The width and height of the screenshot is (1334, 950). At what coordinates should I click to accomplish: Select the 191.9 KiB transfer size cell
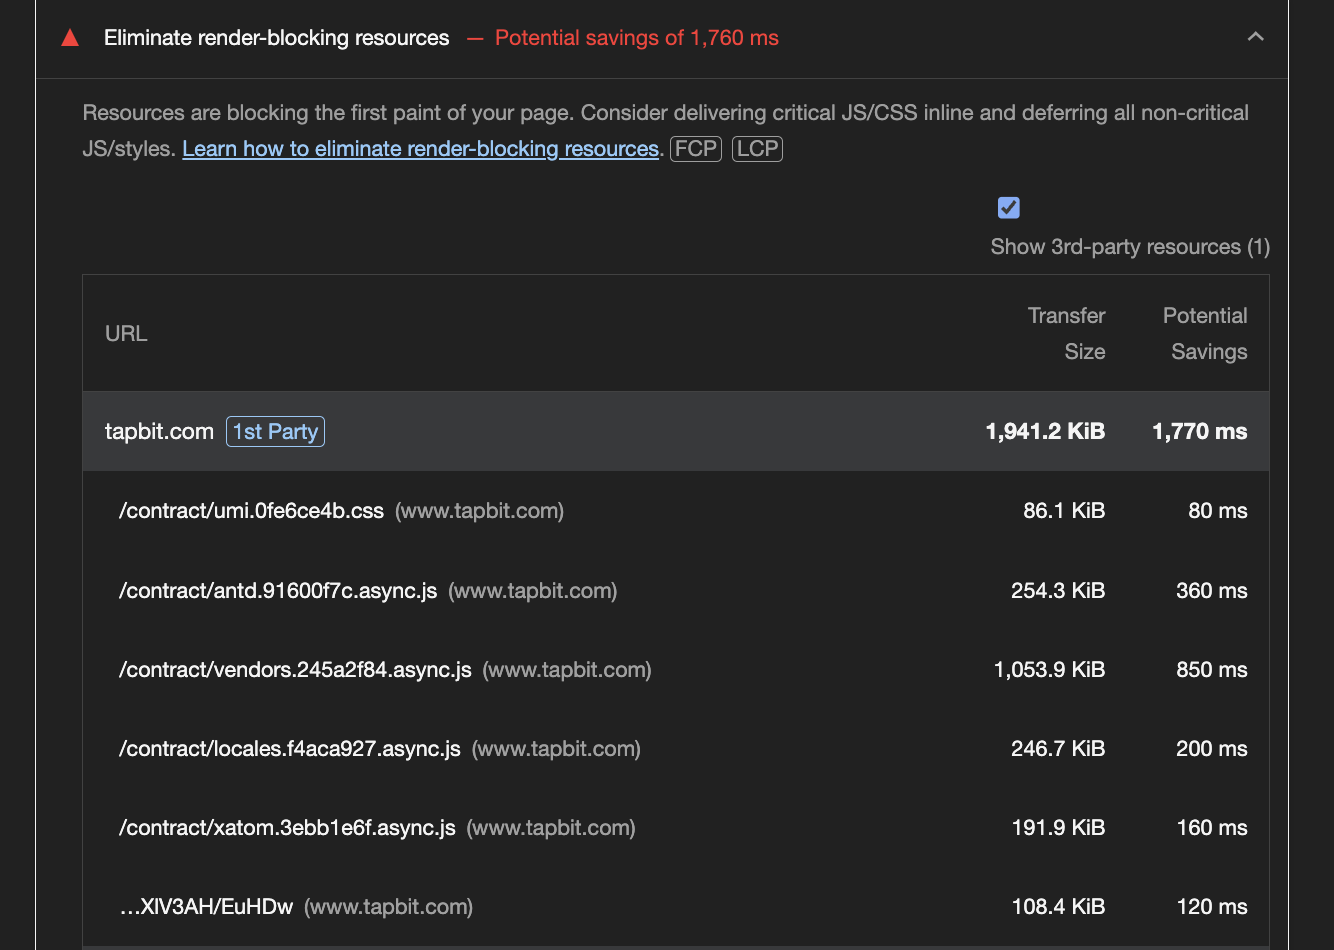click(x=1058, y=828)
